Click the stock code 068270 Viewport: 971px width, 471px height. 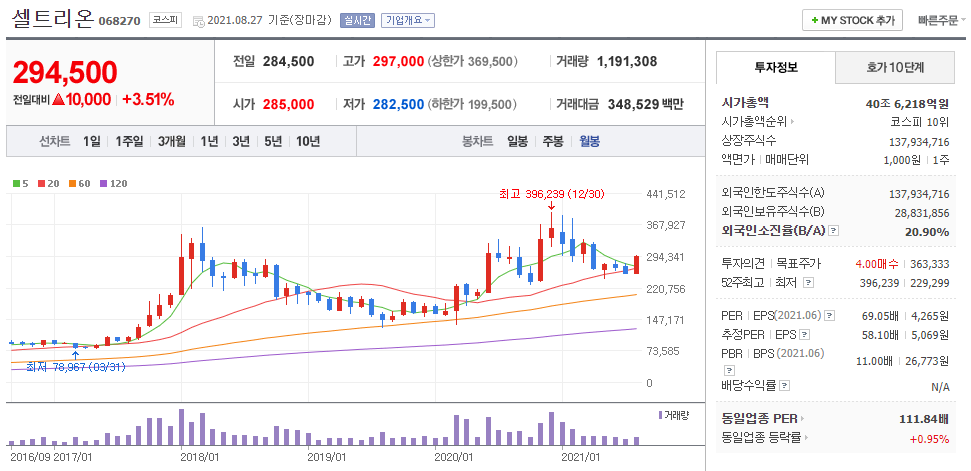coord(120,22)
